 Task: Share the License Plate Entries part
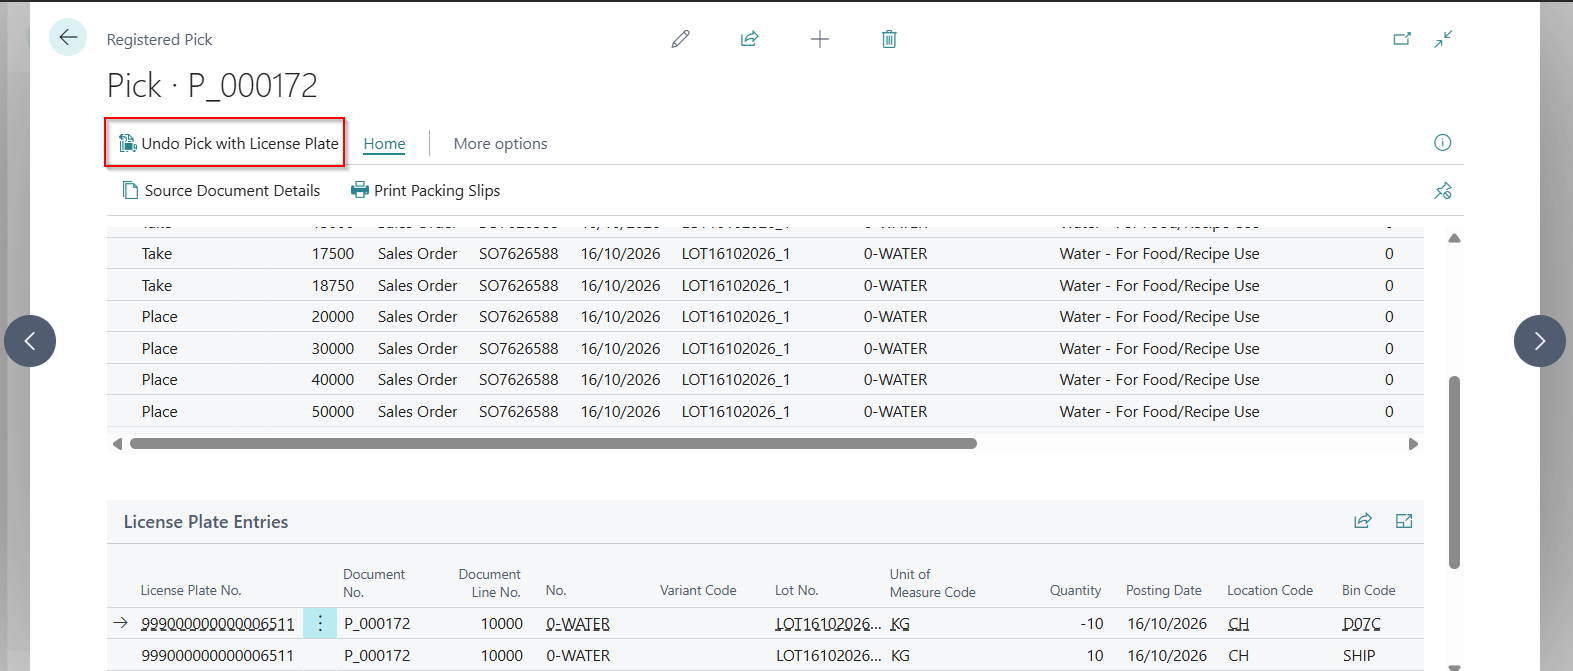click(1363, 521)
